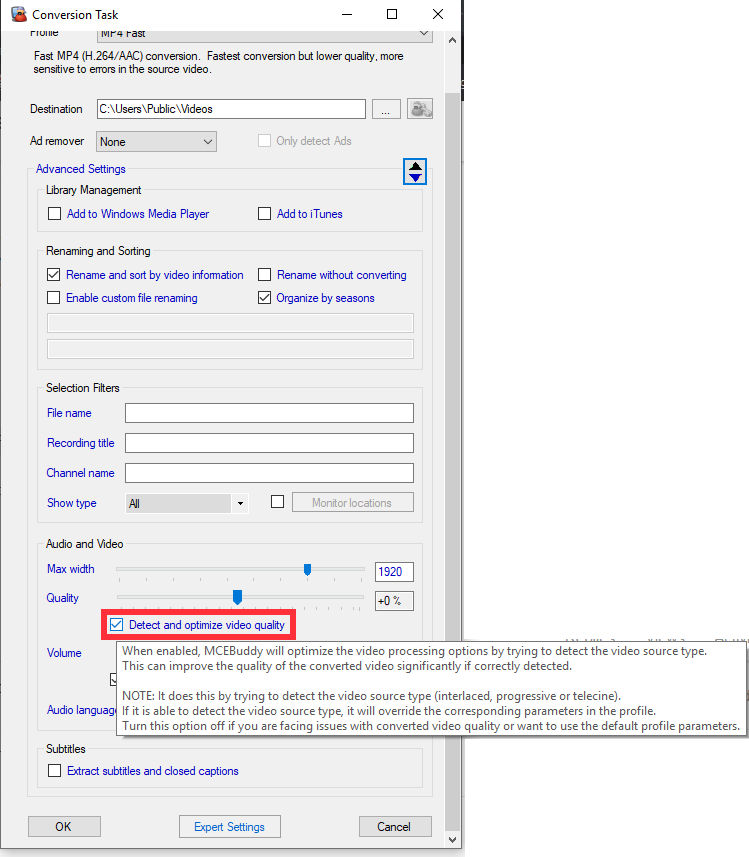Click the MCEBuddy app icon in title bar

(16, 15)
